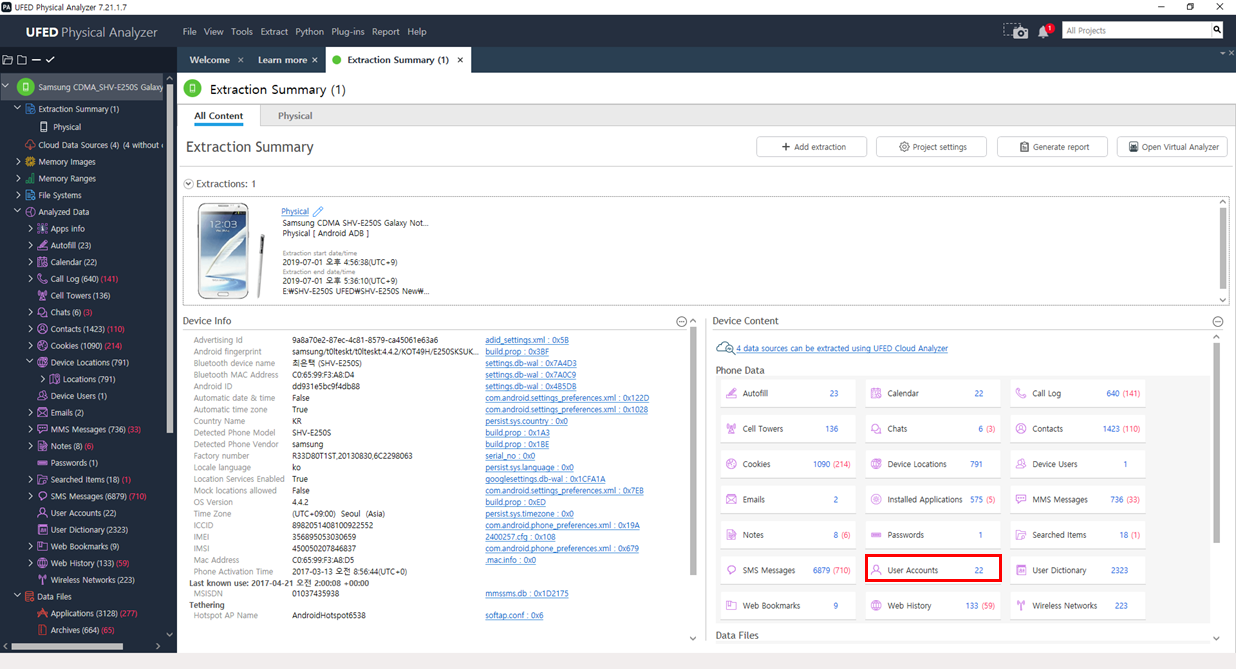The height and width of the screenshot is (669, 1236).
Task: Collapse the Device Info panel
Action: click(x=681, y=321)
